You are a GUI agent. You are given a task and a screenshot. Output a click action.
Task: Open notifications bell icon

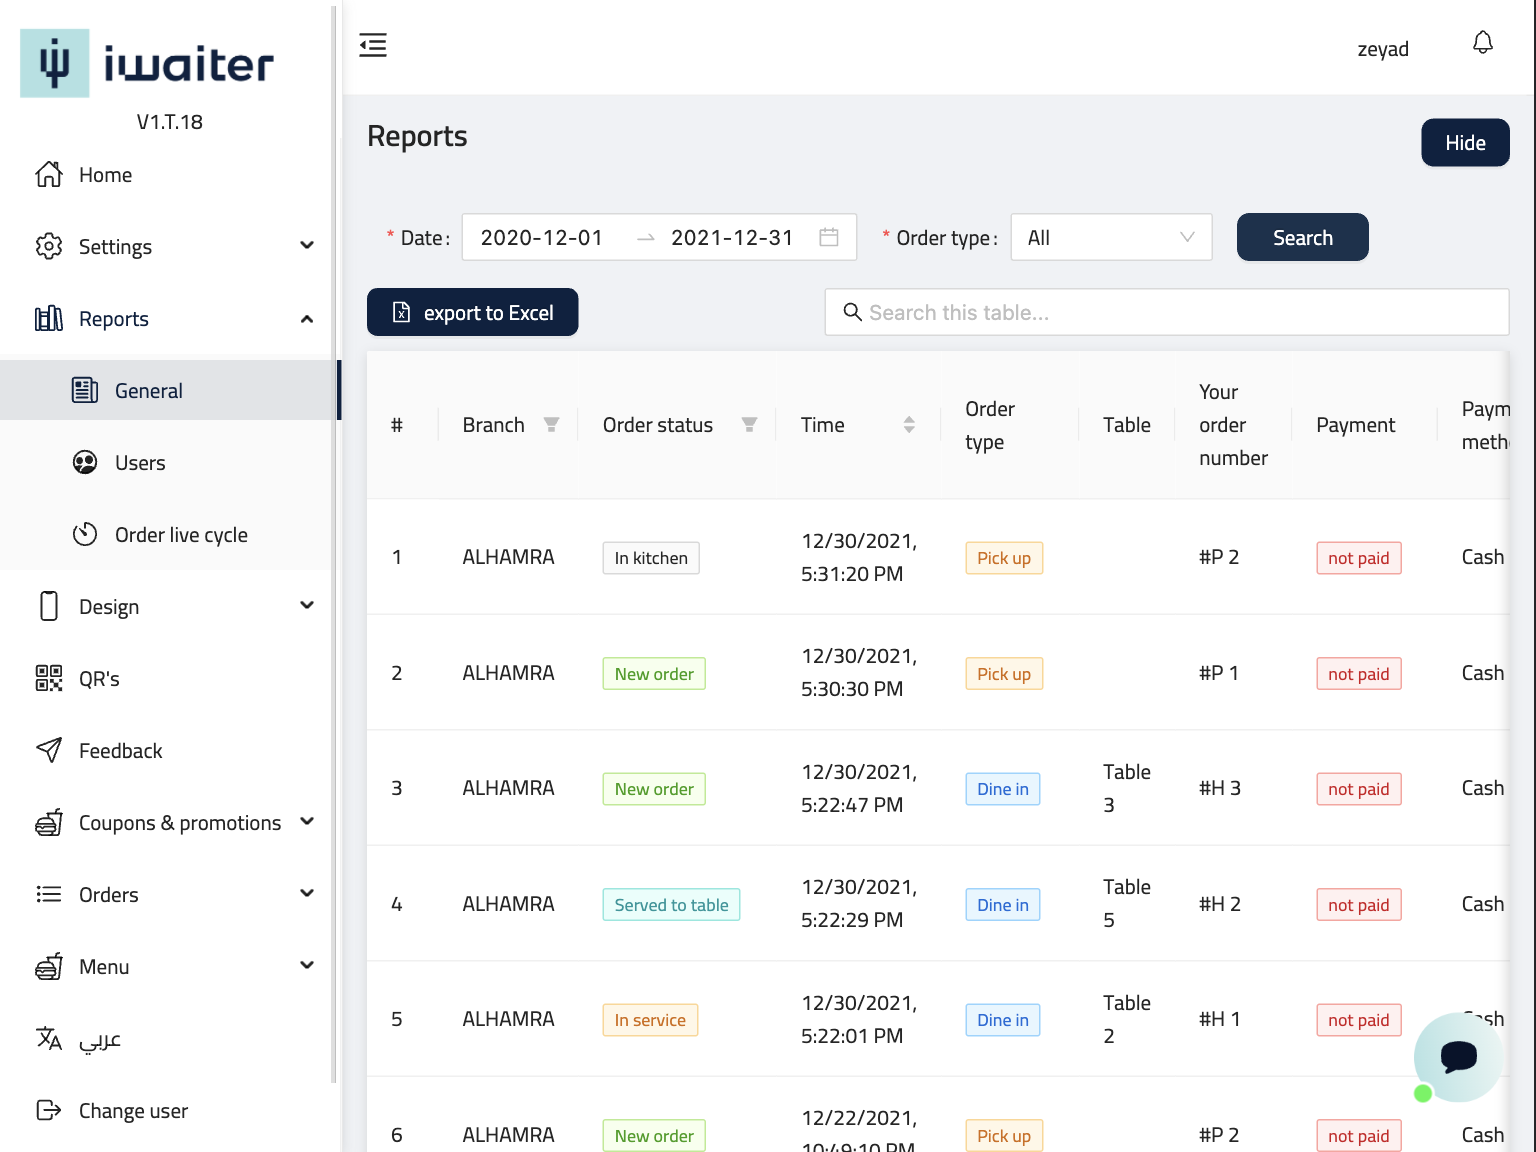tap(1482, 43)
